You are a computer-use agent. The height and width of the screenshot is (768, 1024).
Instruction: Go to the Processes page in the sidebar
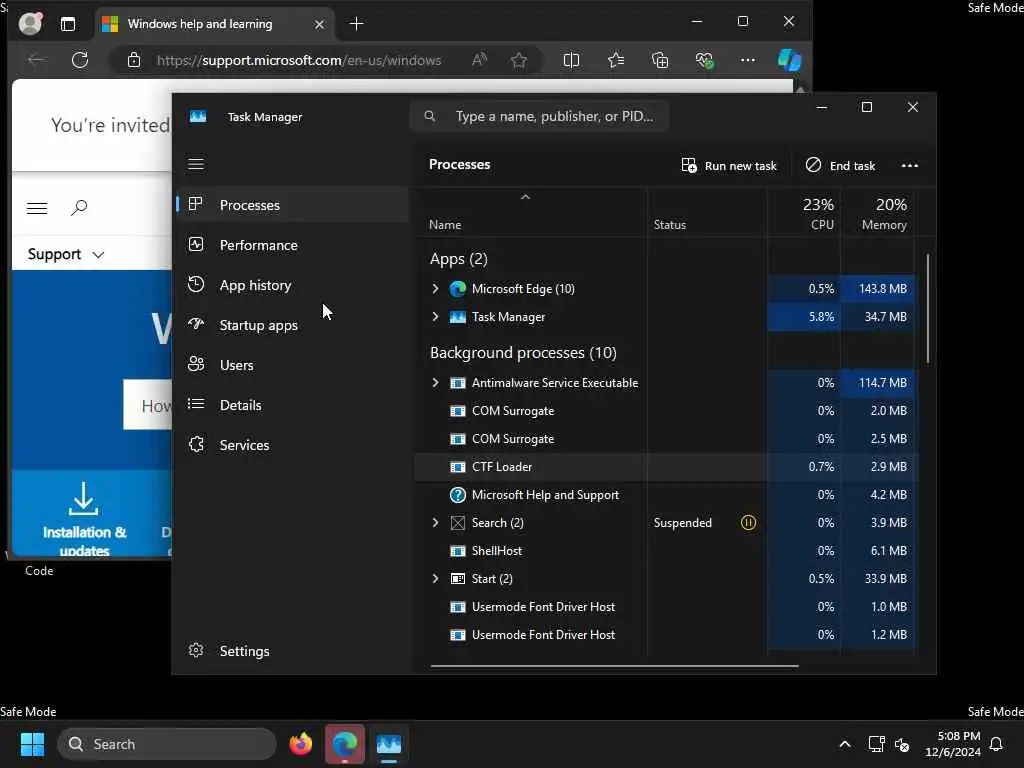coord(293,204)
